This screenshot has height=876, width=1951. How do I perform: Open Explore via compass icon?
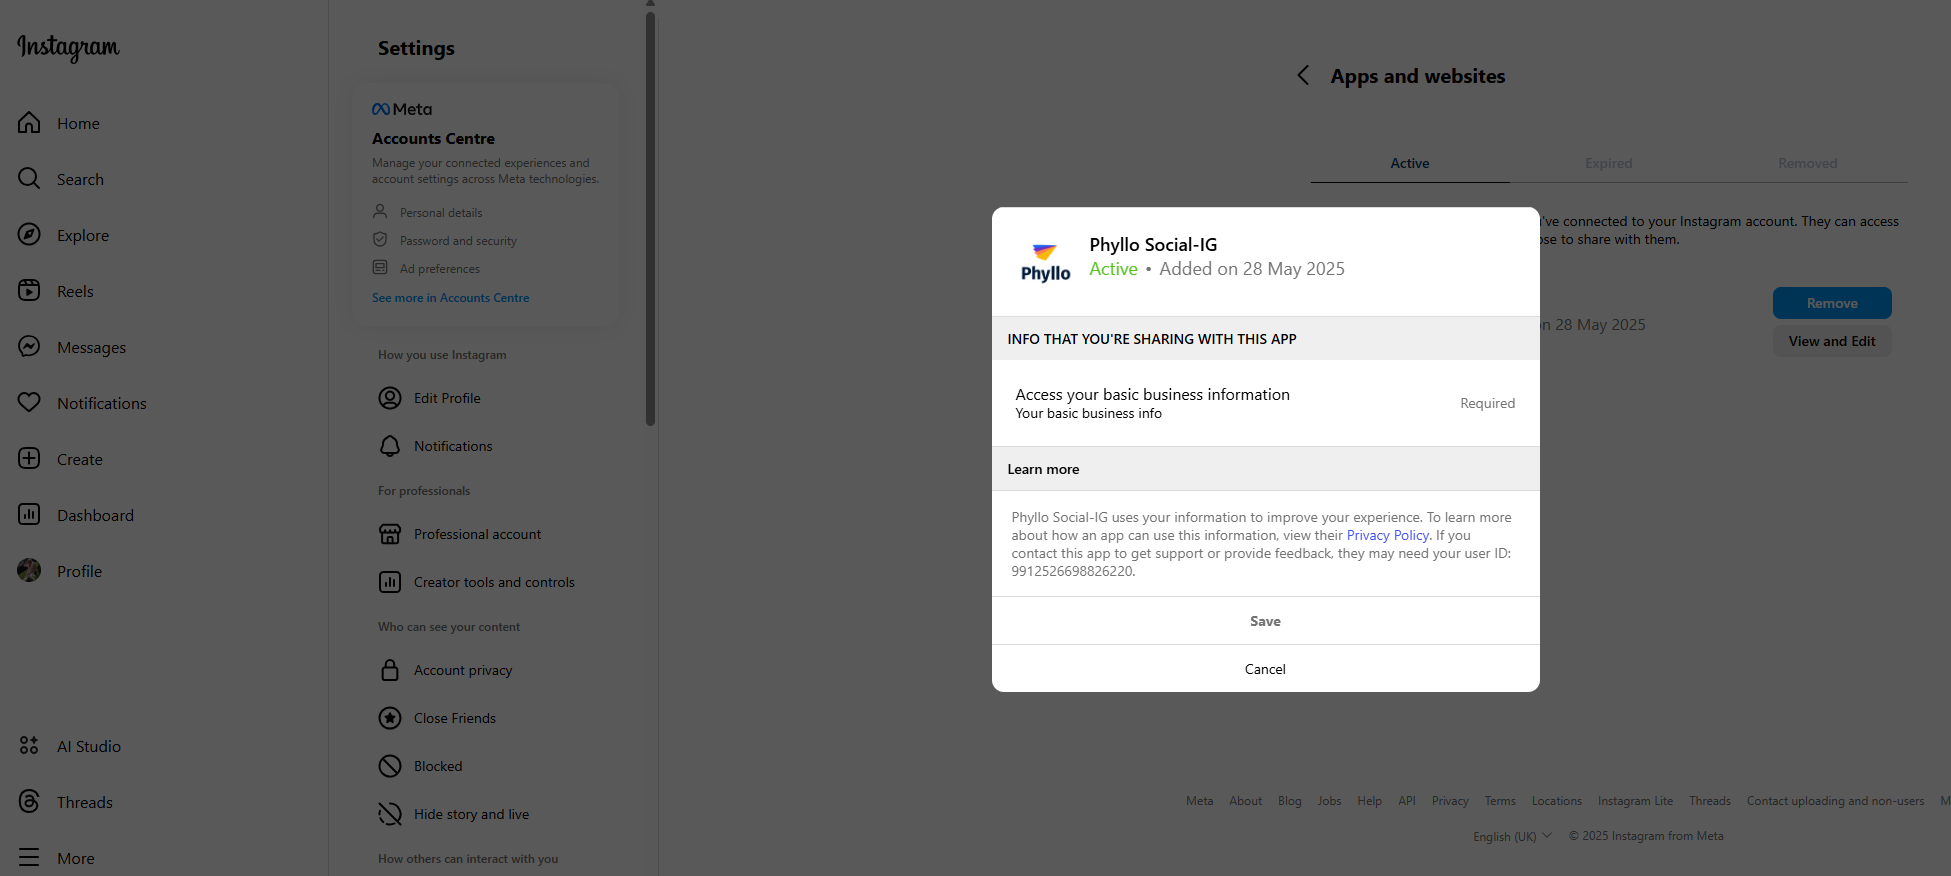click(x=29, y=235)
